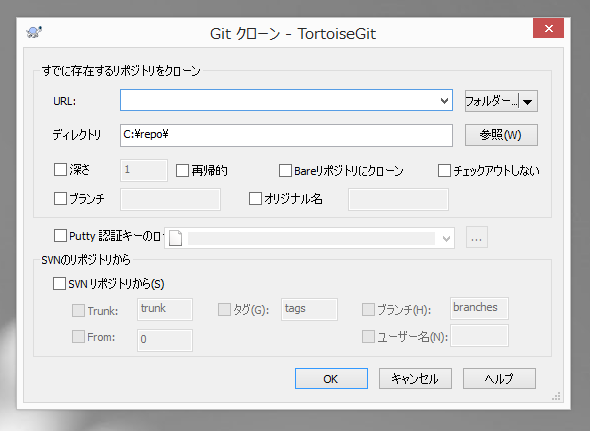The image size is (590, 431).
Task: Check Bareリポジトリにクローン option
Action: tap(285, 171)
